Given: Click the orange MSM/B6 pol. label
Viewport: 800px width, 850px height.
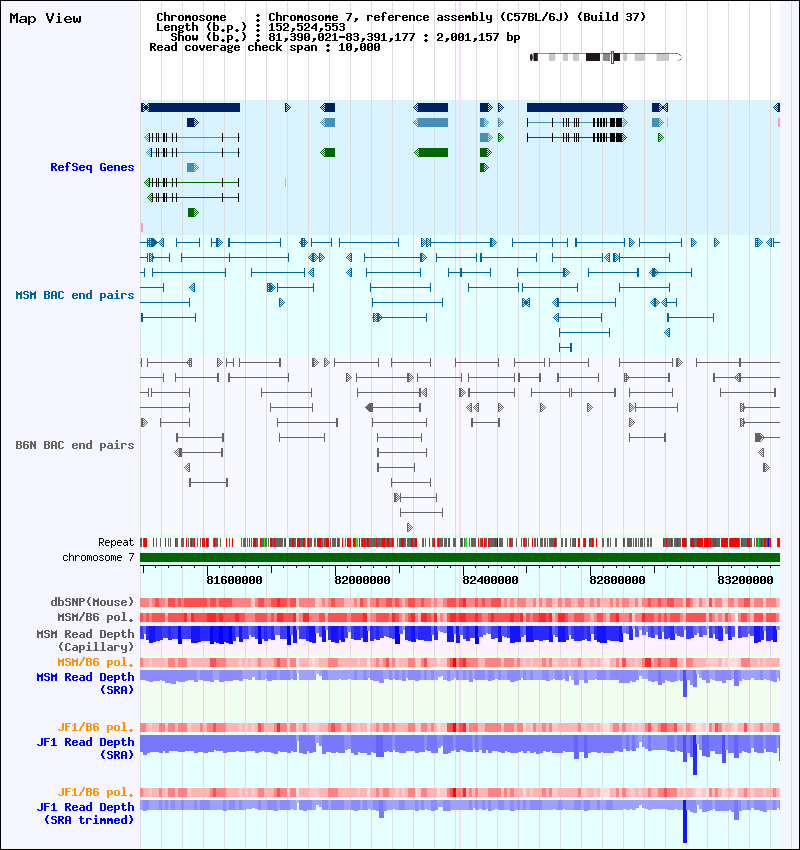Looking at the screenshot, I should pyautogui.click(x=95, y=662).
